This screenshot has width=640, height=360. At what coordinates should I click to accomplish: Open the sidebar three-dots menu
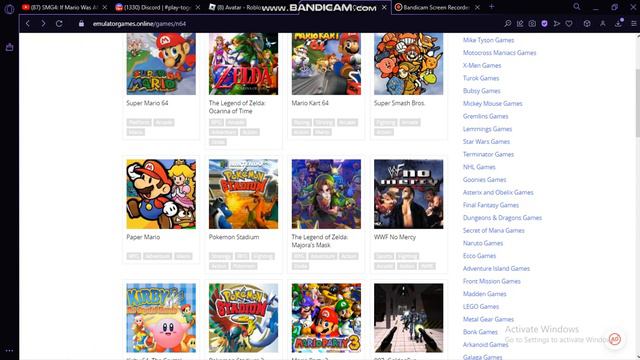point(9,351)
